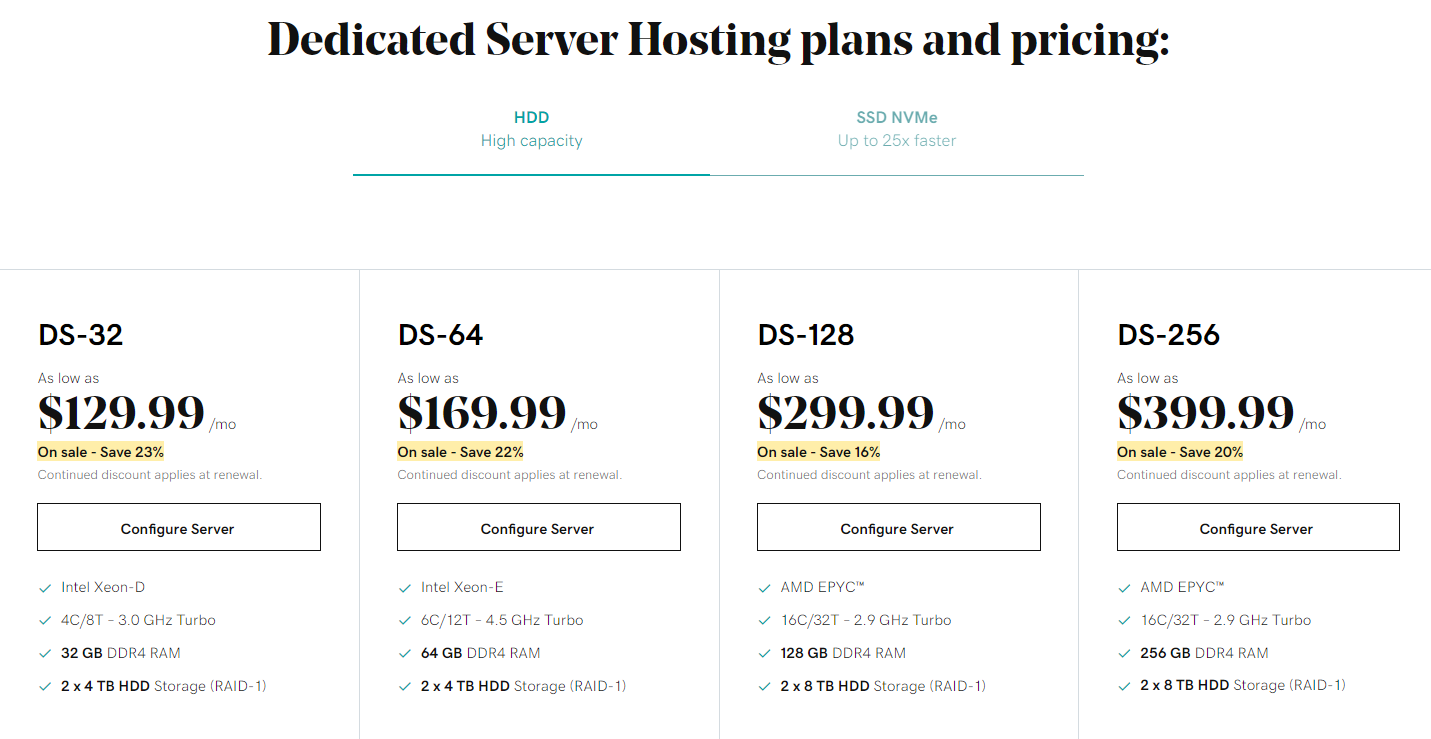Image resolution: width=1431 pixels, height=739 pixels.
Task: Configure Server for DS-128 plan
Action: pos(898,527)
